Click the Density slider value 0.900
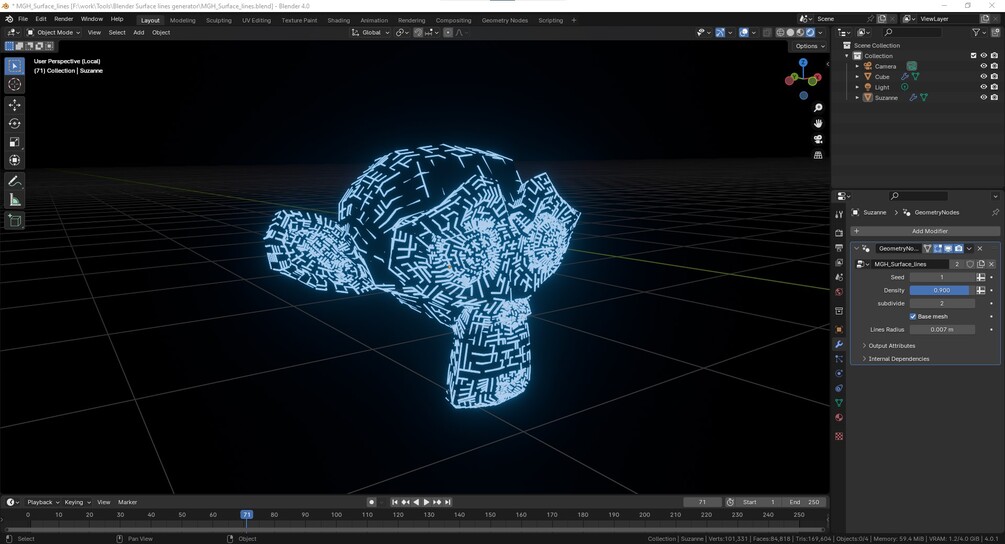 (942, 290)
